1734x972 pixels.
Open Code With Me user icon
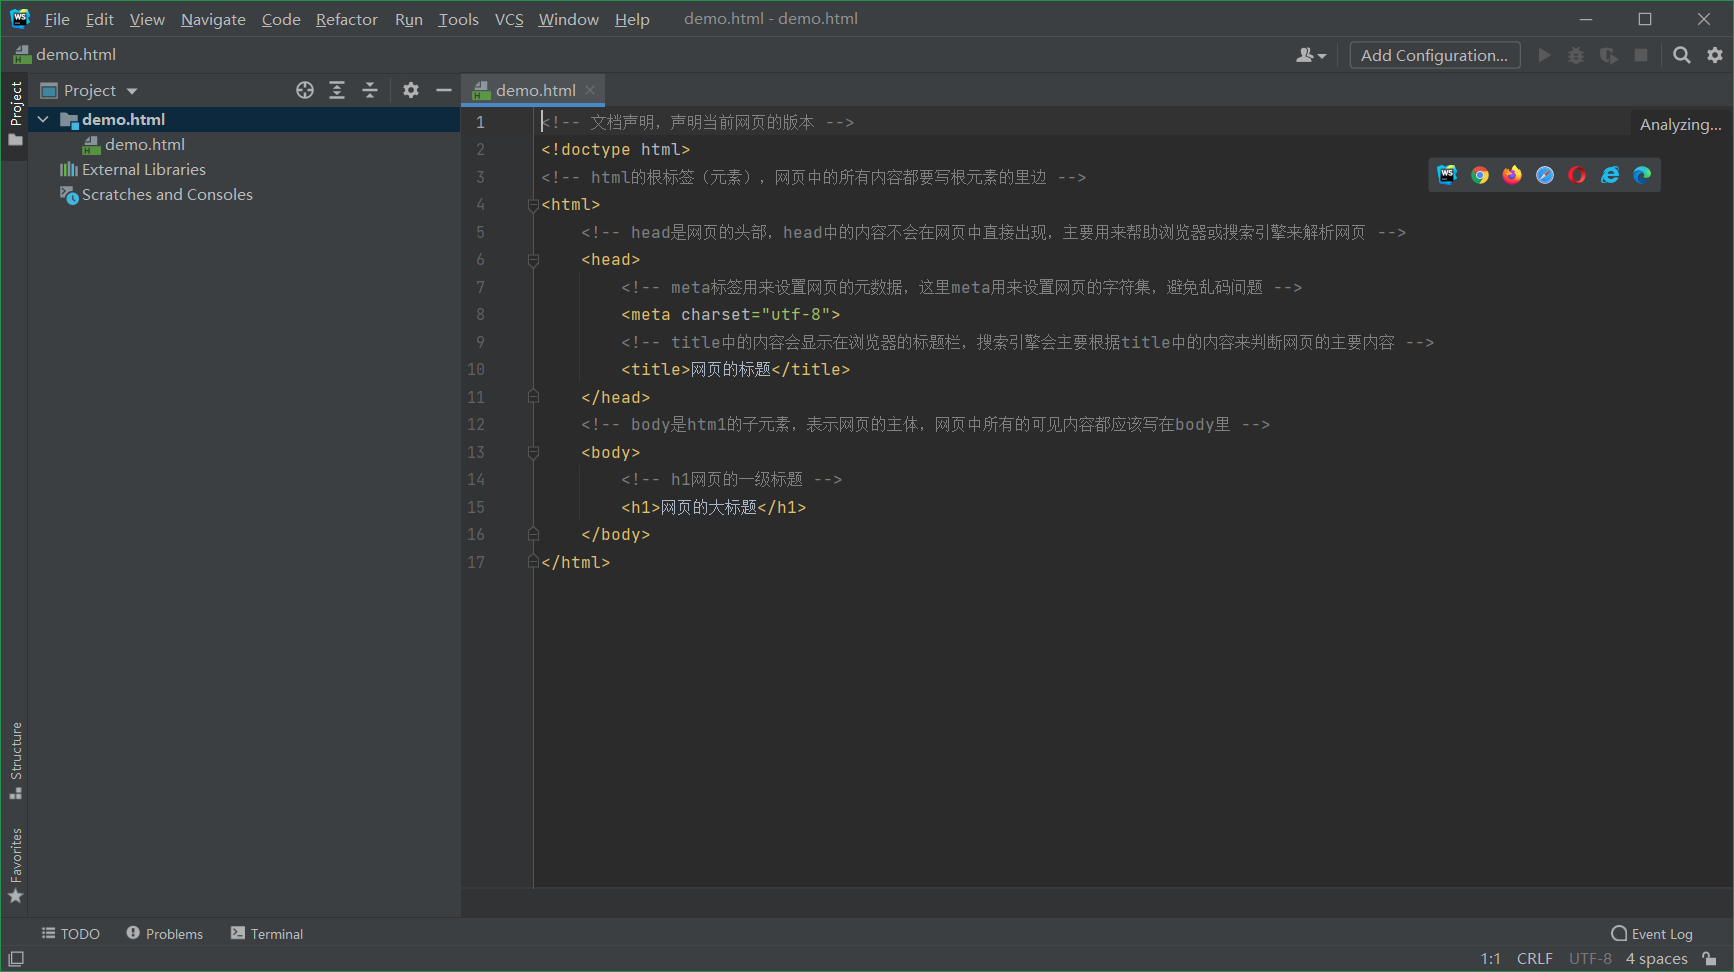pos(1311,55)
